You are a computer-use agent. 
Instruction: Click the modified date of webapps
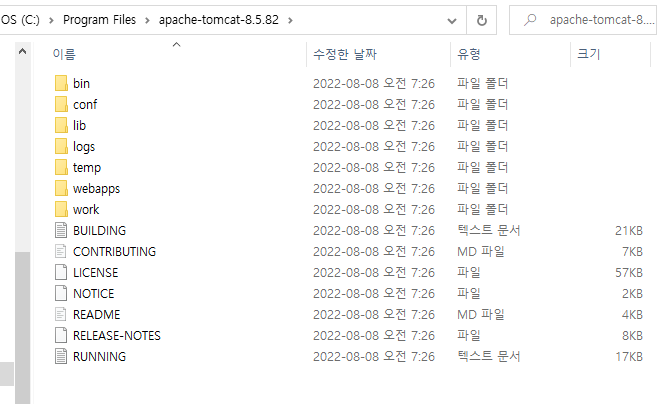tap(374, 188)
